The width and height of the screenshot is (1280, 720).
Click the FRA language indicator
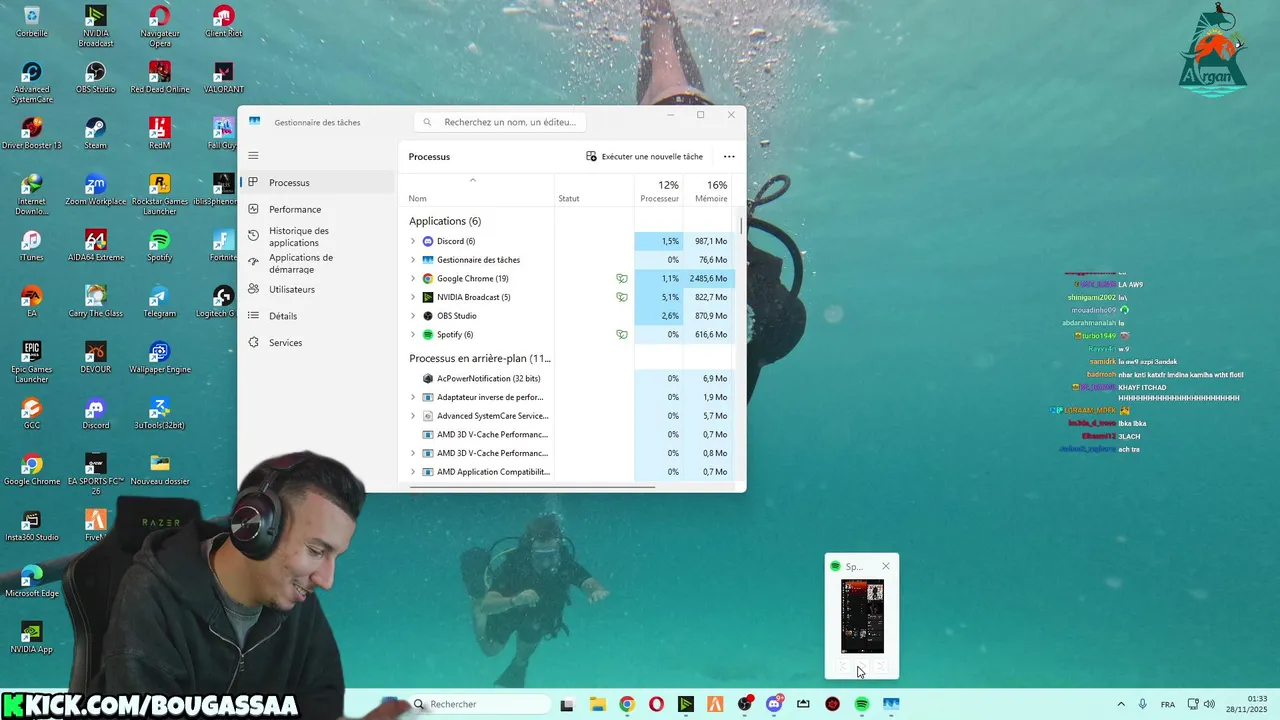click(1167, 704)
